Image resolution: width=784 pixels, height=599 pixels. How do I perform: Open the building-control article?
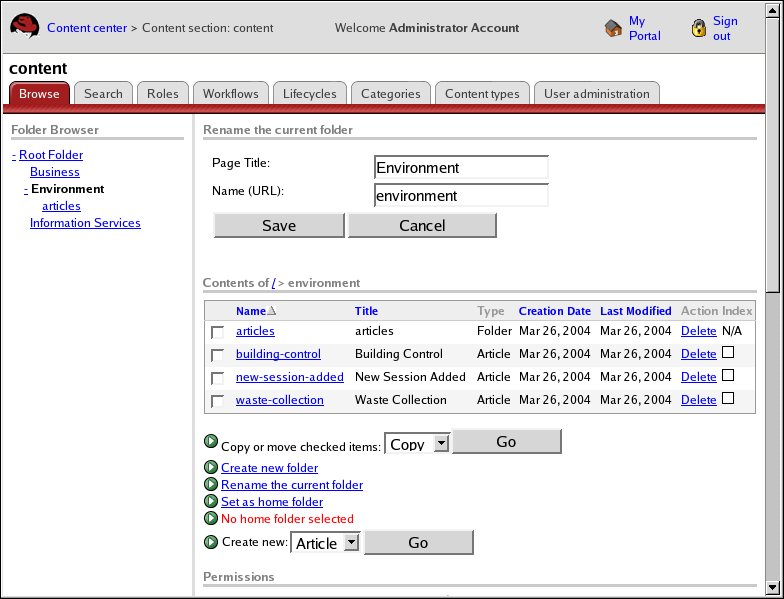point(278,354)
